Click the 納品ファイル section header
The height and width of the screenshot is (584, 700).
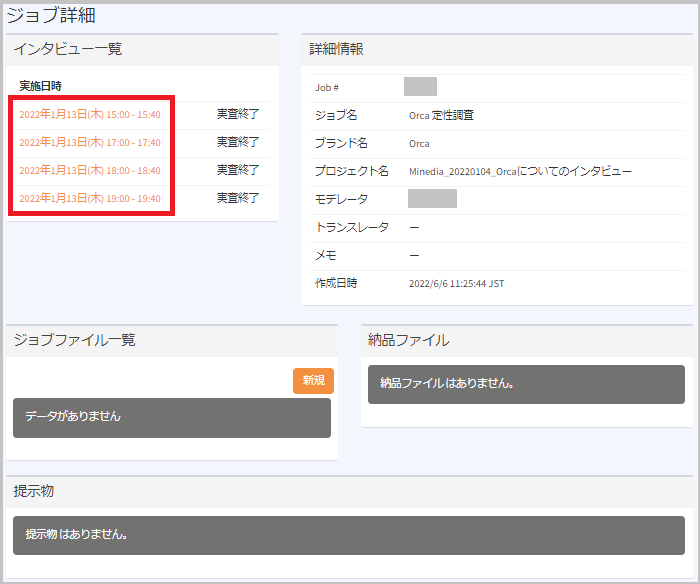[408, 340]
